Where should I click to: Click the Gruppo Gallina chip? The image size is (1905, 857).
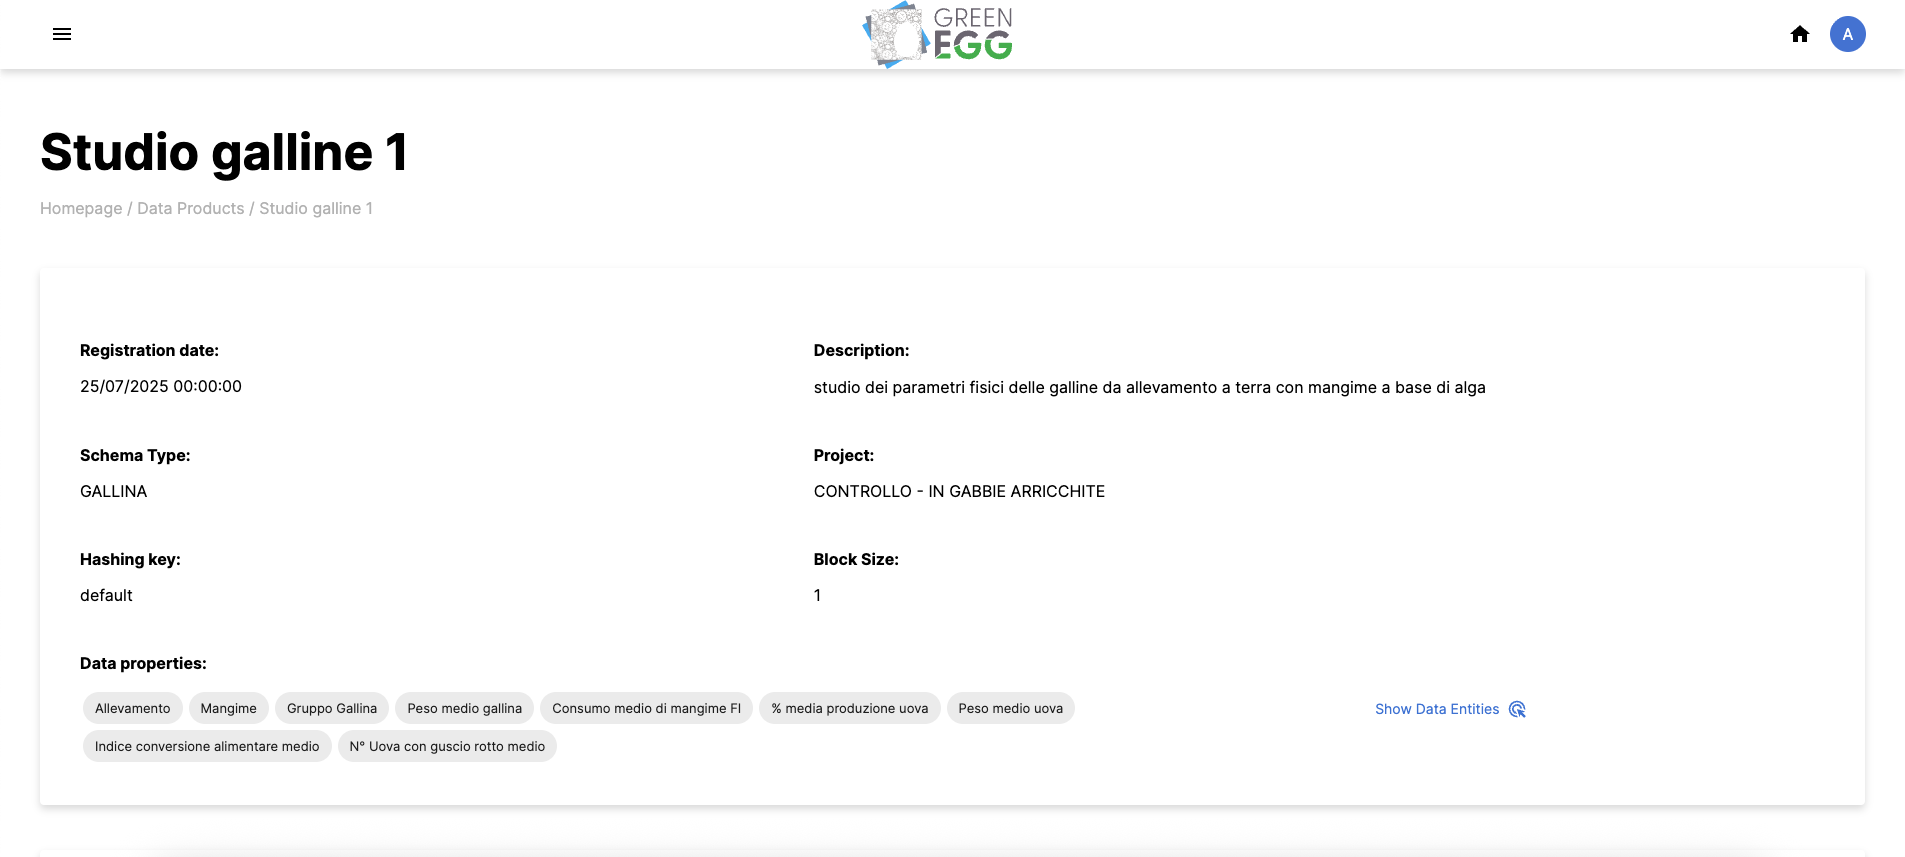(332, 708)
